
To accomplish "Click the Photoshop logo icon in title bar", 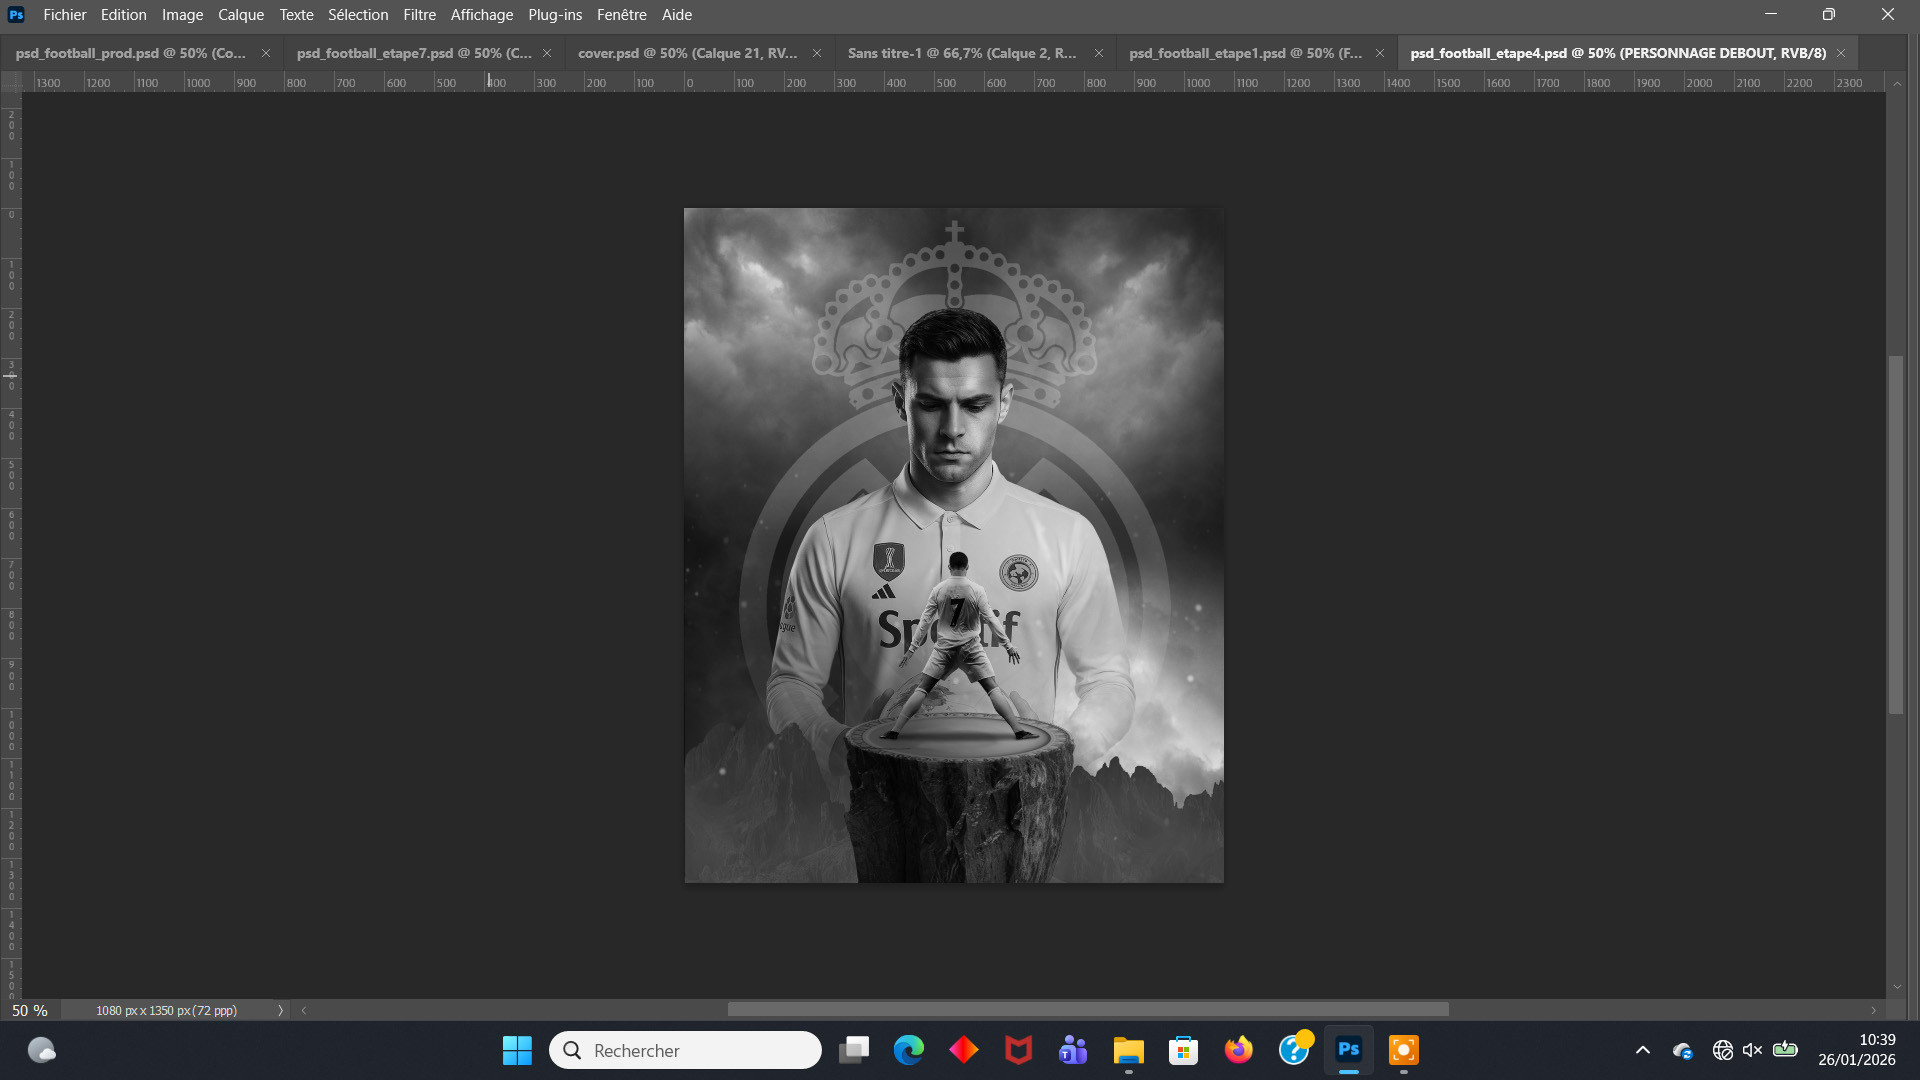I will 16,15.
